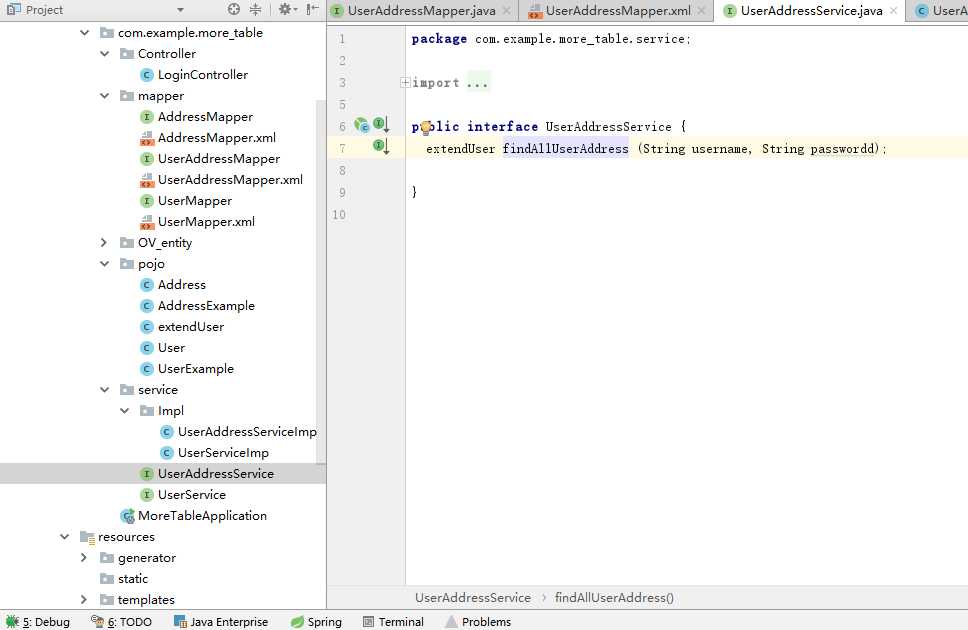The image size is (968, 630).
Task: Hide the Project tool window icon
Action: coord(312,9)
